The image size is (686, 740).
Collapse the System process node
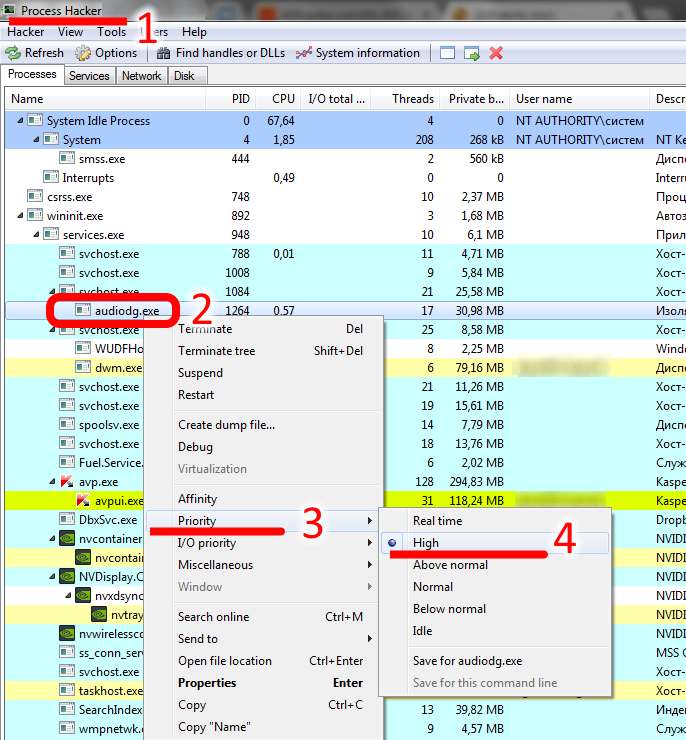pos(36,140)
